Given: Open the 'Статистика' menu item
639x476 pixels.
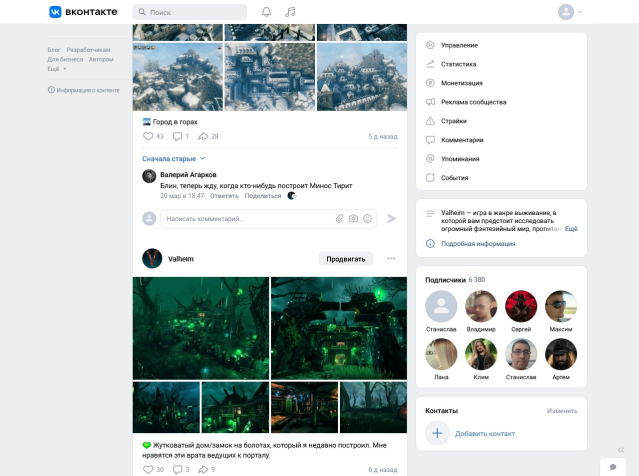Looking at the screenshot, I should pyautogui.click(x=458, y=64).
